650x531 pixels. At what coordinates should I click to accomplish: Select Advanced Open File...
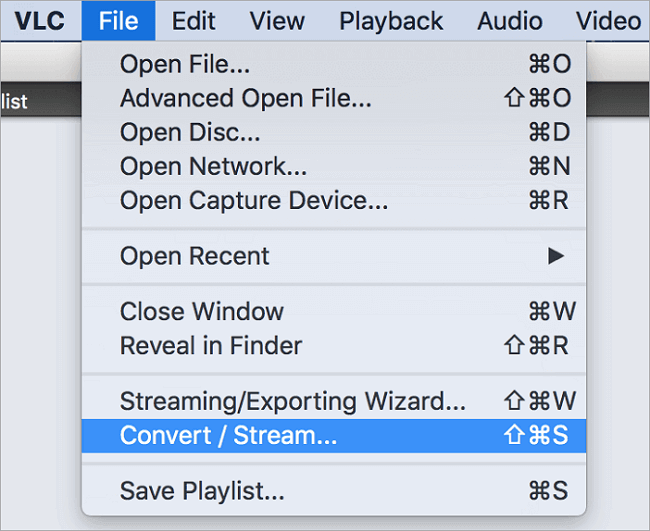245,99
